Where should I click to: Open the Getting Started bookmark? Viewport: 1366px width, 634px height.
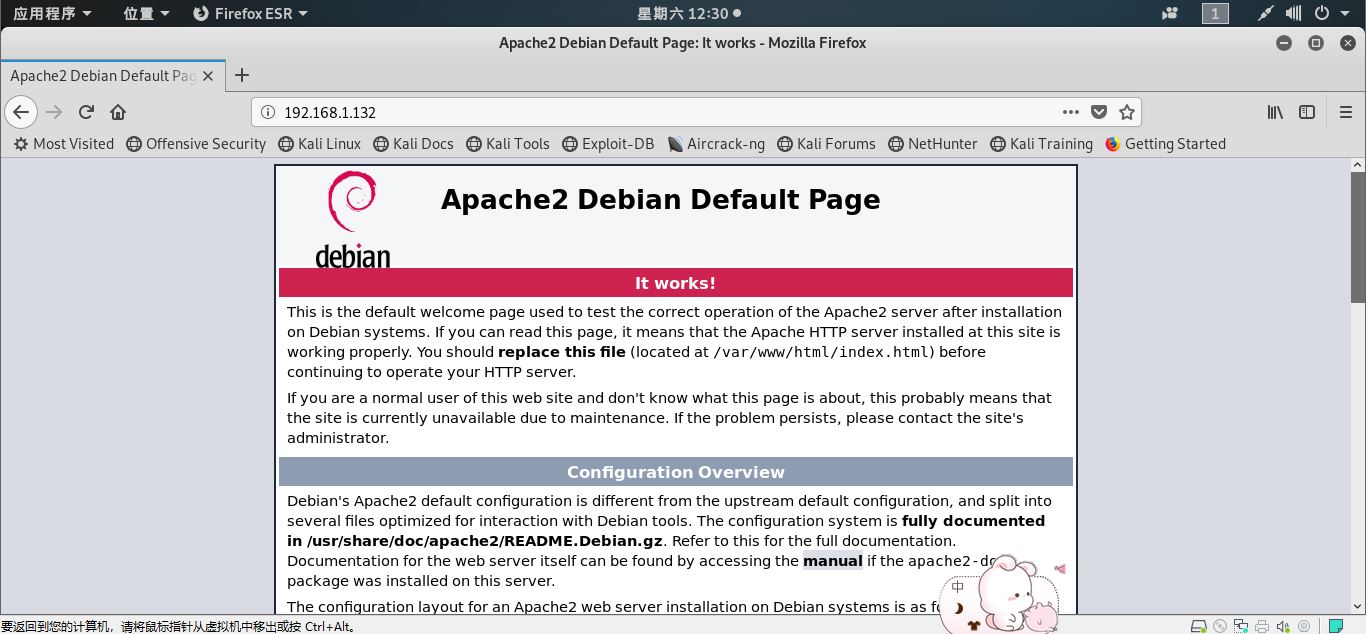click(x=1165, y=144)
